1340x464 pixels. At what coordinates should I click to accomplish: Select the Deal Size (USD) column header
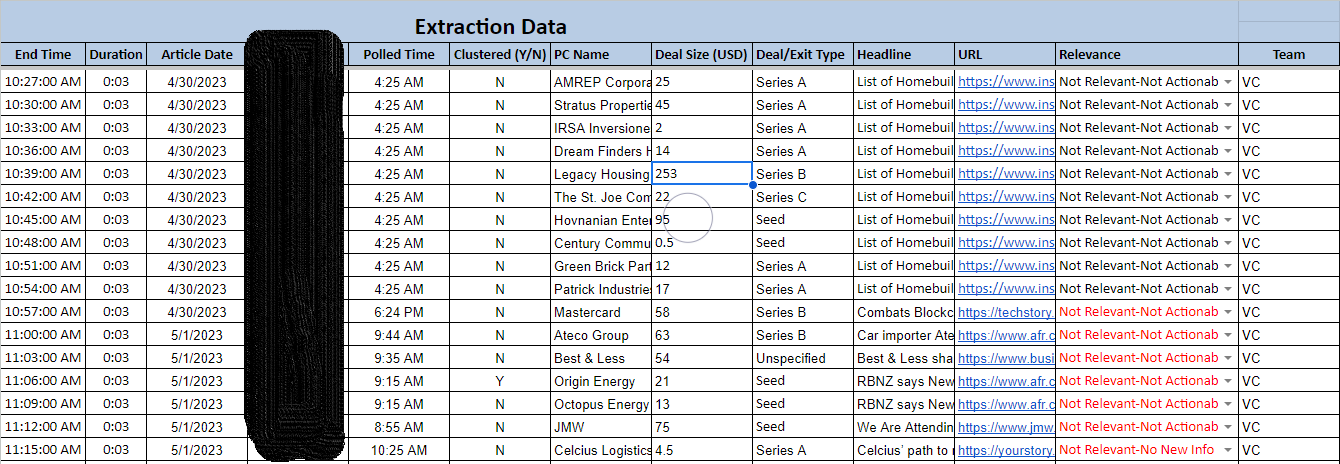pos(702,54)
